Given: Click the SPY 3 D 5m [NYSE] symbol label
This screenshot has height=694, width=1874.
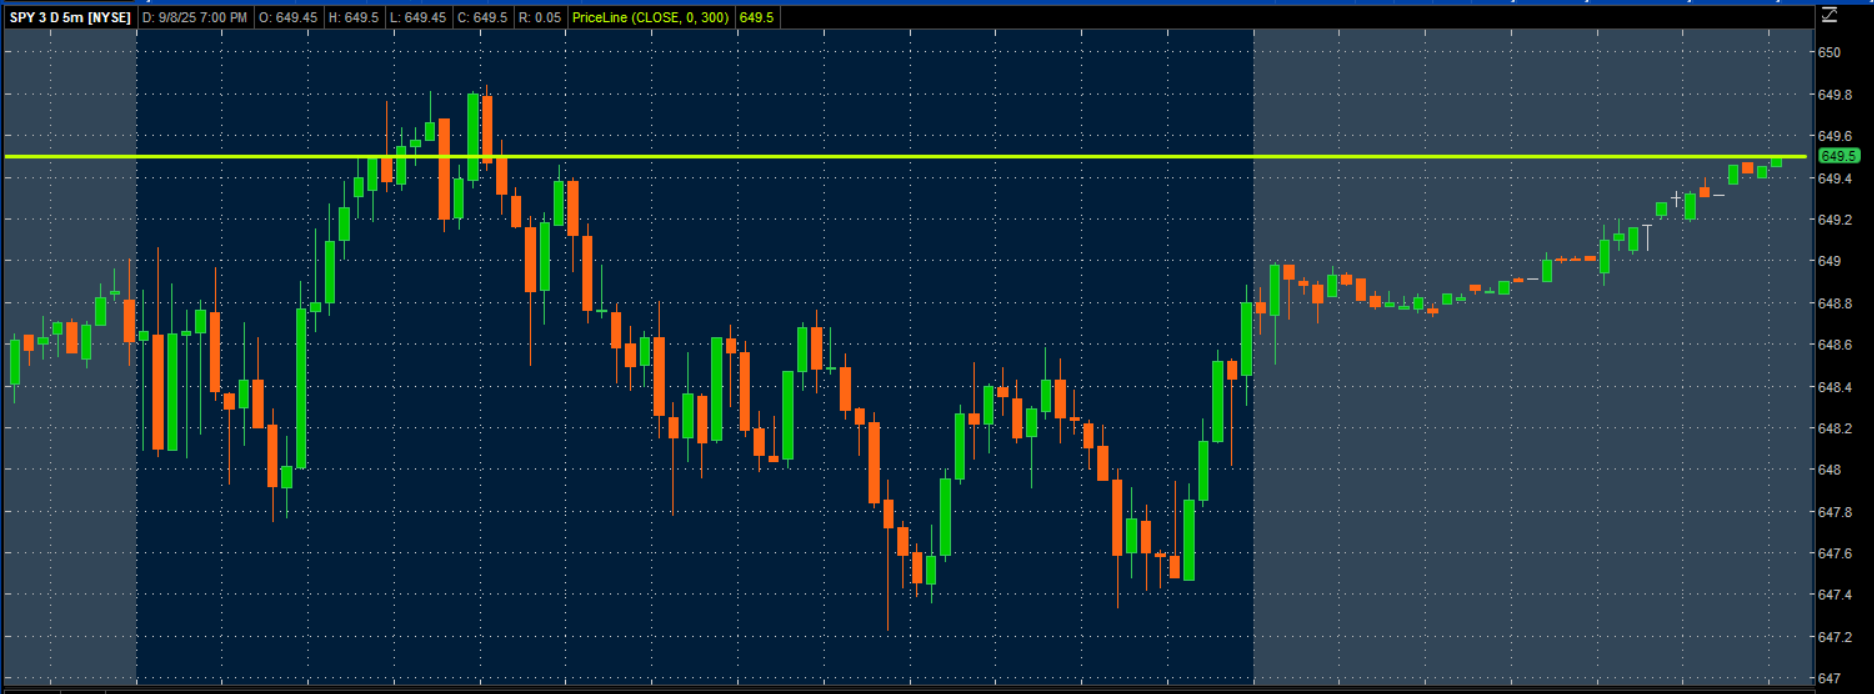Looking at the screenshot, I should coord(70,18).
